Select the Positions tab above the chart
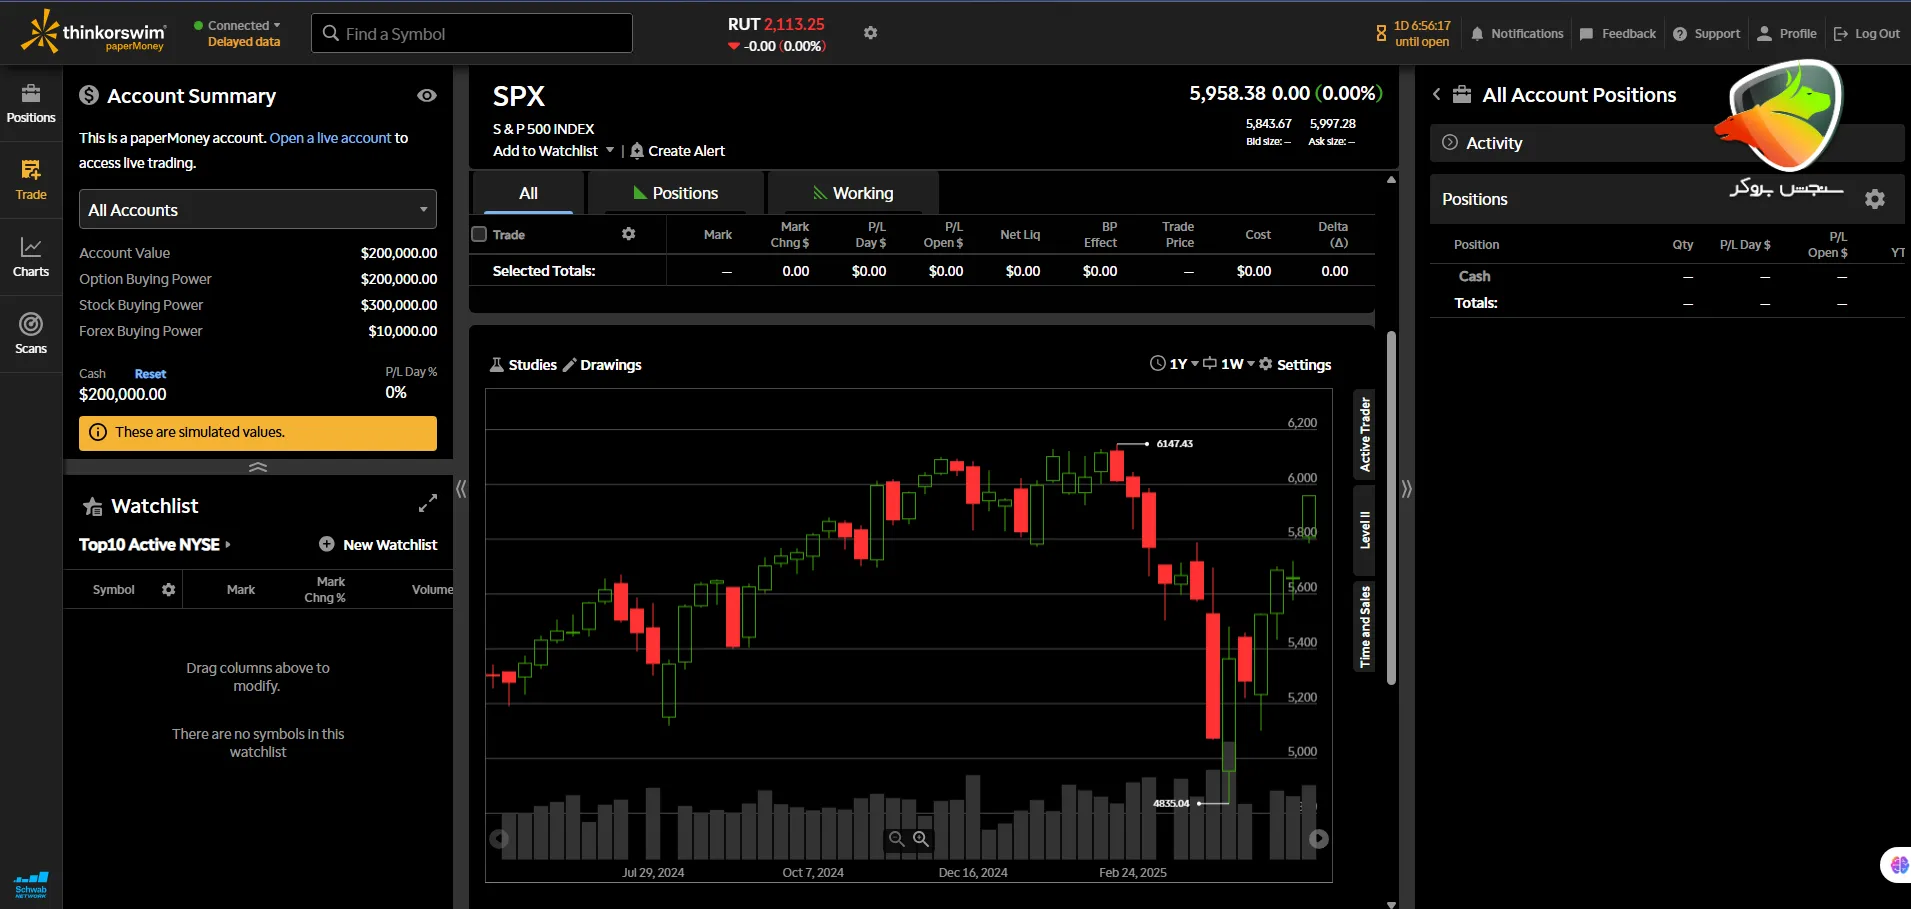This screenshot has width=1911, height=909. pyautogui.click(x=676, y=192)
